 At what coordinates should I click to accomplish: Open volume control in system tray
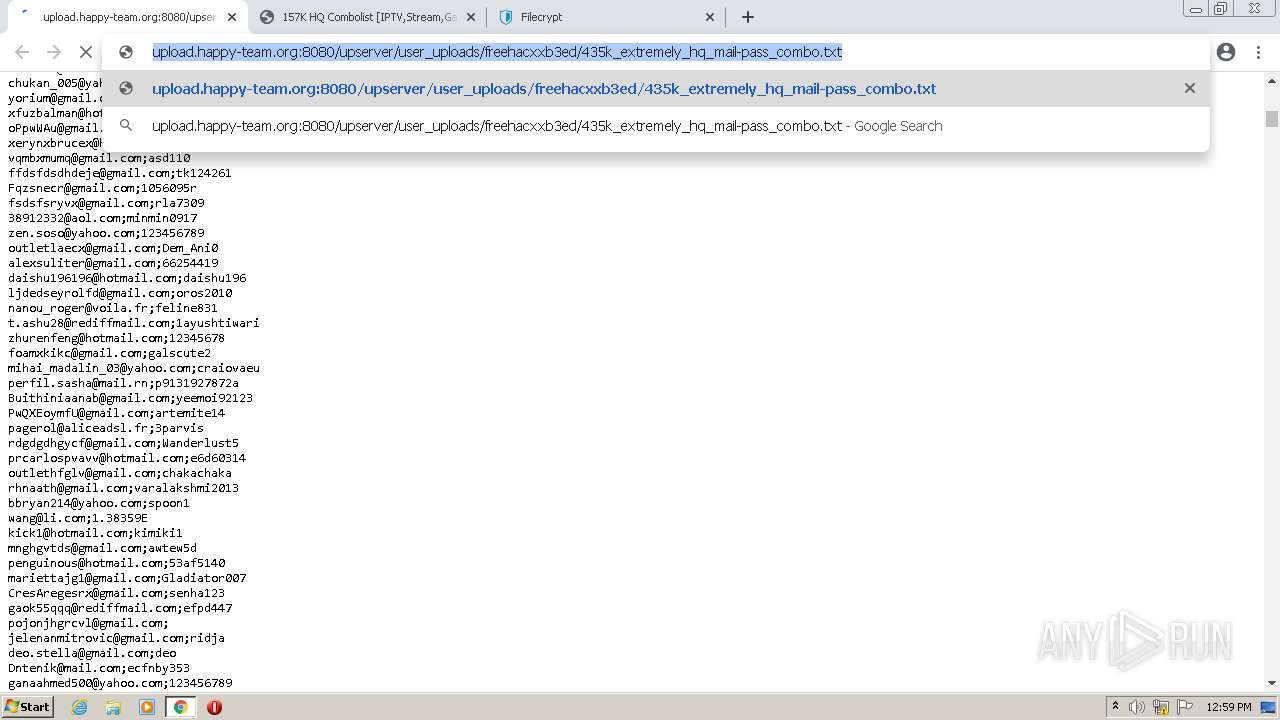point(1137,707)
